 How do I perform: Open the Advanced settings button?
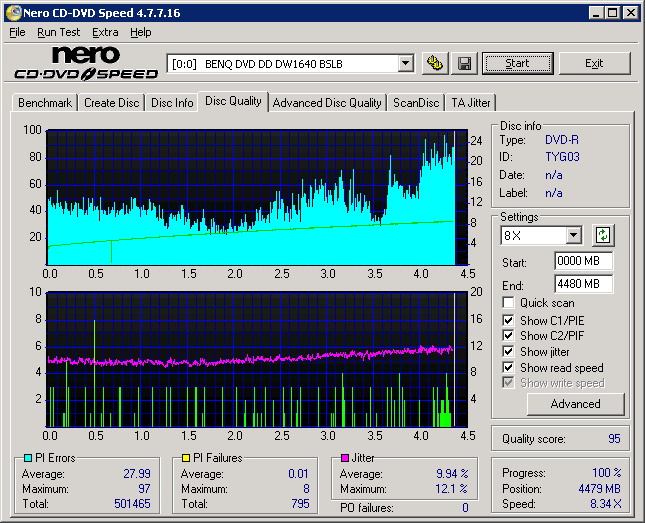575,404
